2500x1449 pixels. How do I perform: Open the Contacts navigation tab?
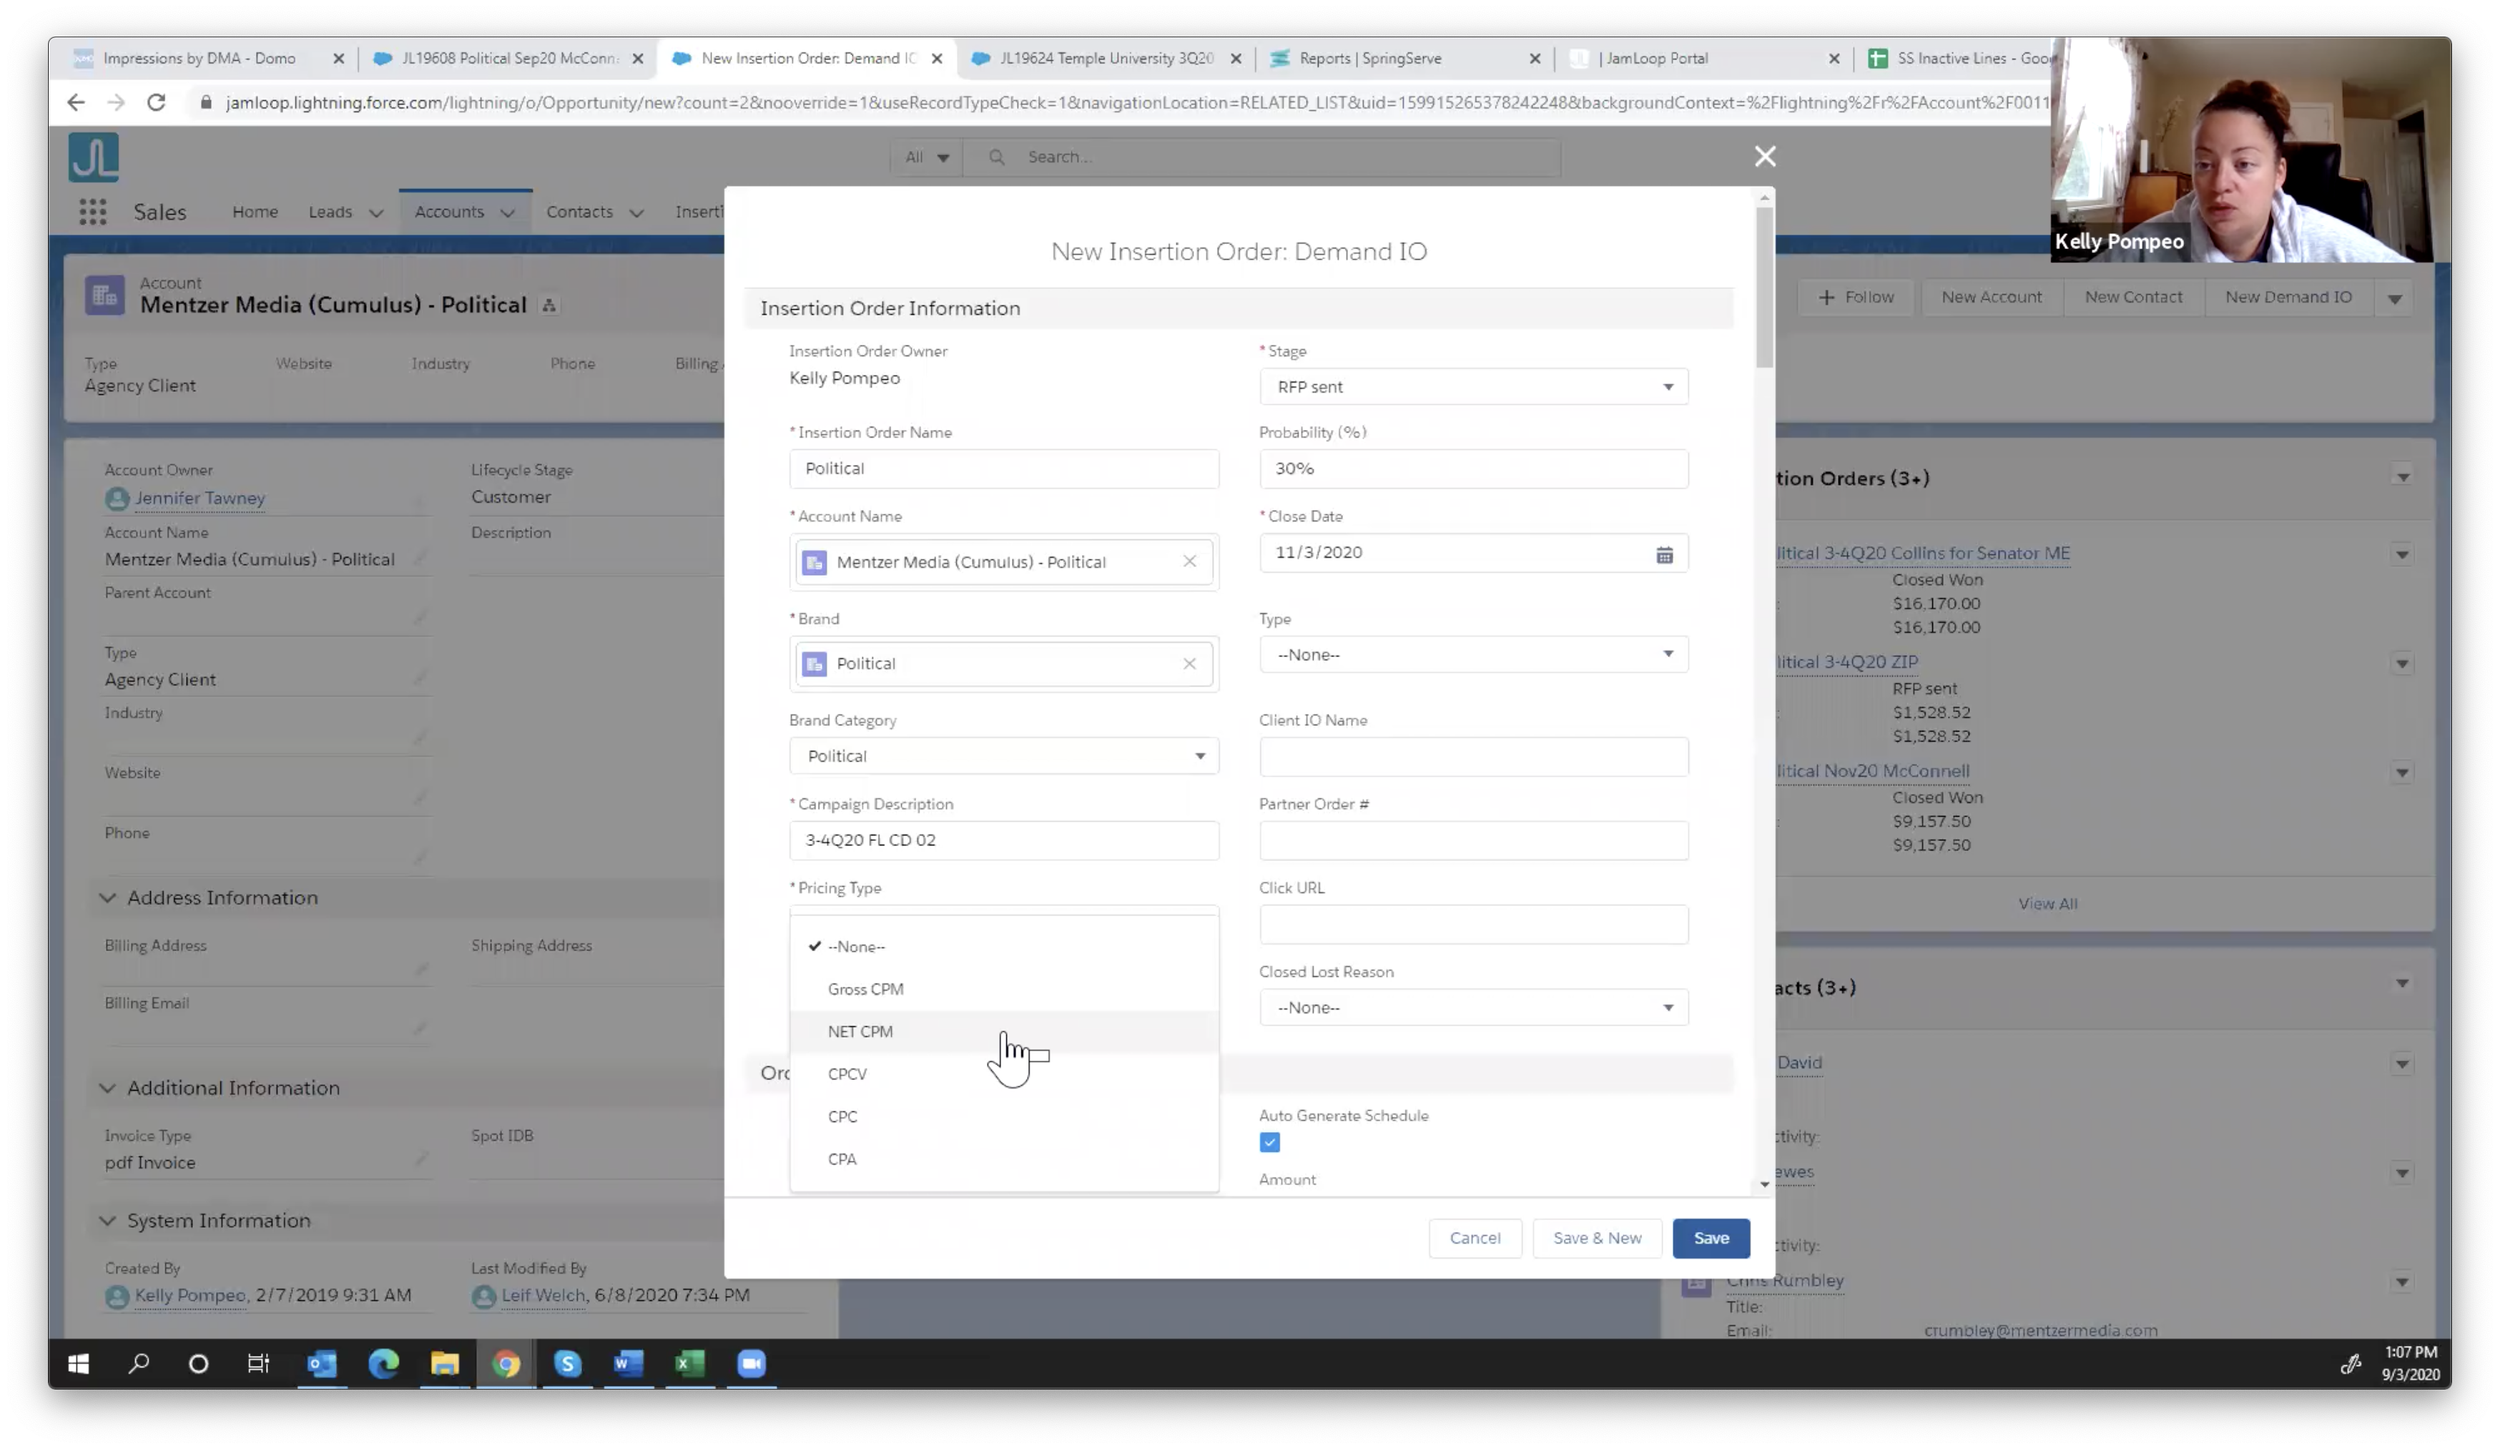579,212
